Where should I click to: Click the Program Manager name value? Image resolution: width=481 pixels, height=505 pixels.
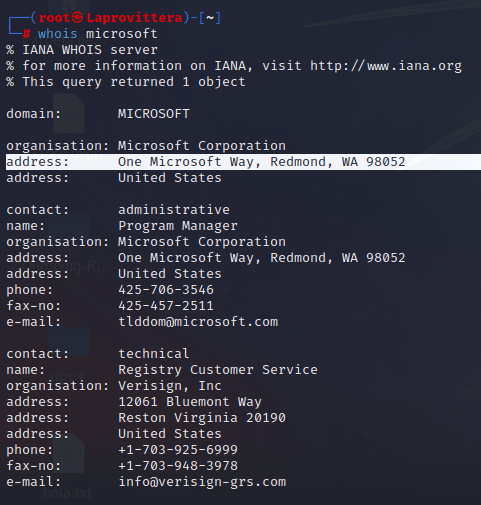178,226
